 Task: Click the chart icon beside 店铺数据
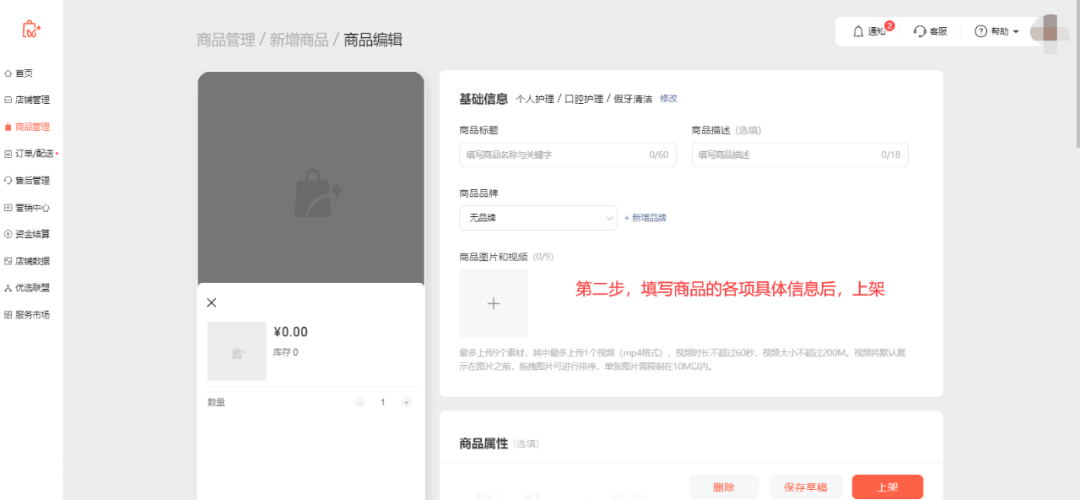pos(8,261)
